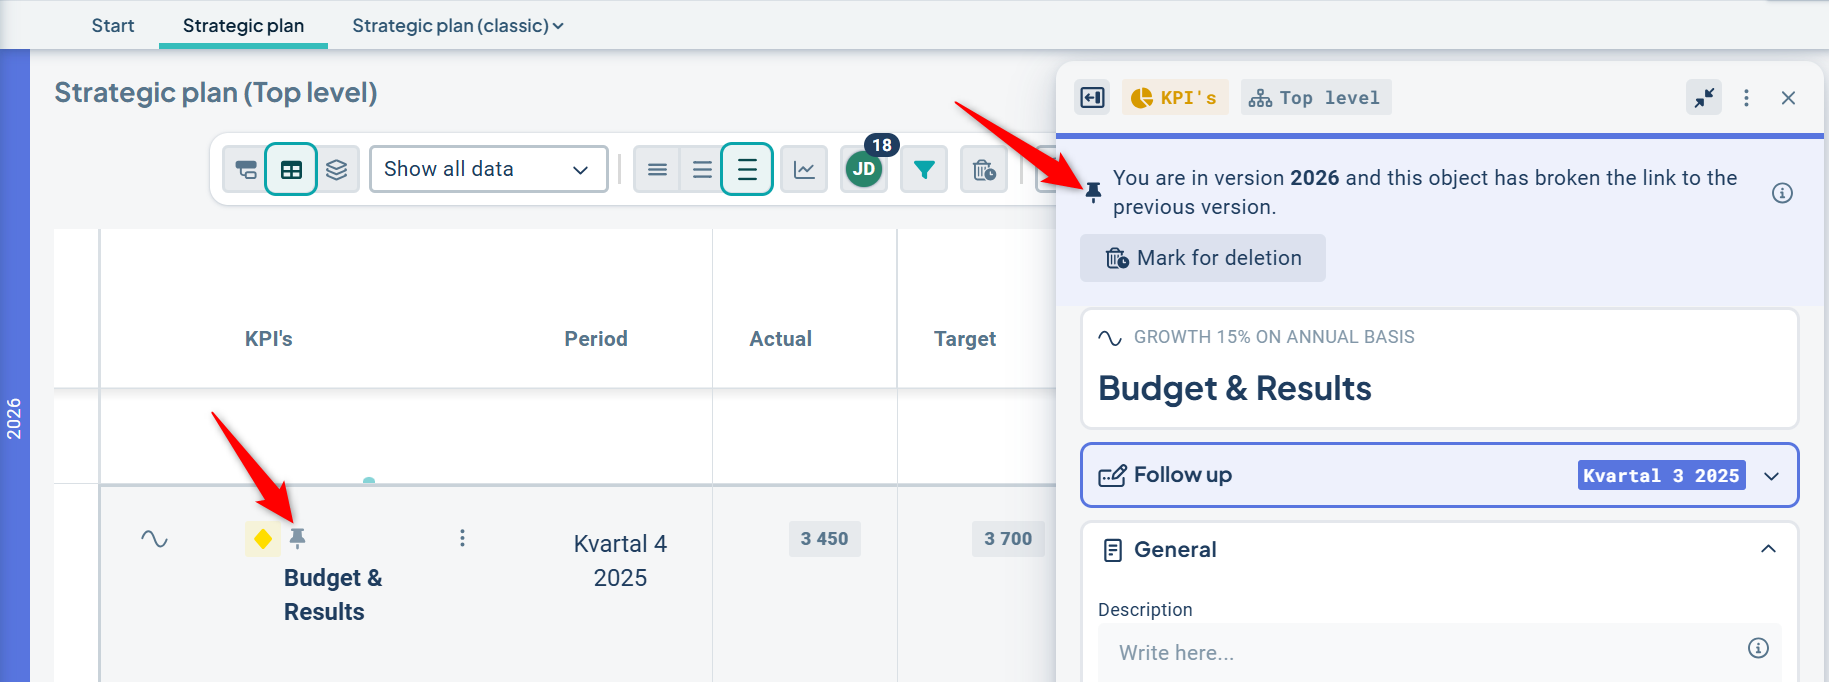
Task: Open the trash with clock toolbar icon
Action: (984, 170)
